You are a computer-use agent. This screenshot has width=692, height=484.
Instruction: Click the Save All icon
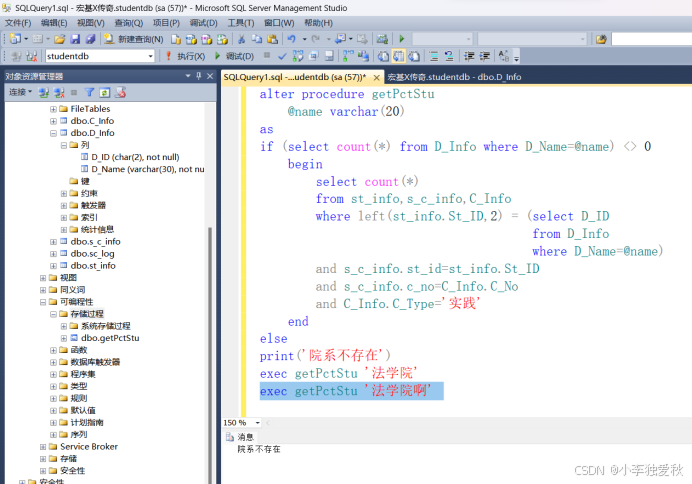90,39
